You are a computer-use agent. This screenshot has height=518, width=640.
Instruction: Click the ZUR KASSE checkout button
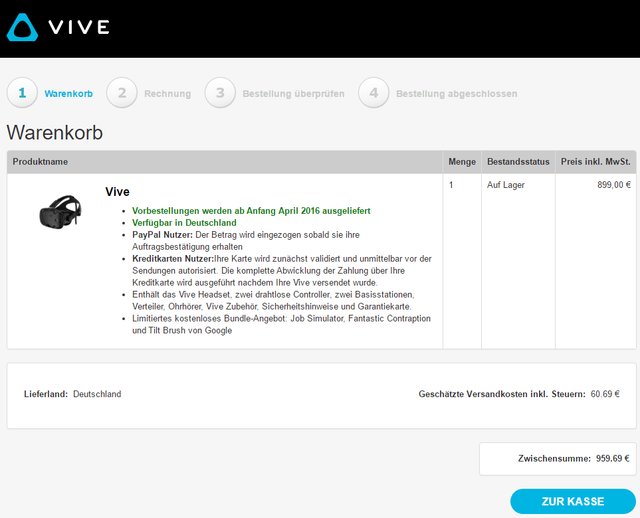(x=573, y=501)
